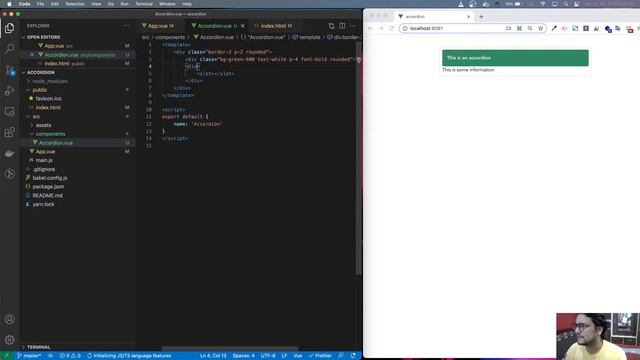Close the accordion browser tab
This screenshot has width=640, height=360.
tap(468, 17)
